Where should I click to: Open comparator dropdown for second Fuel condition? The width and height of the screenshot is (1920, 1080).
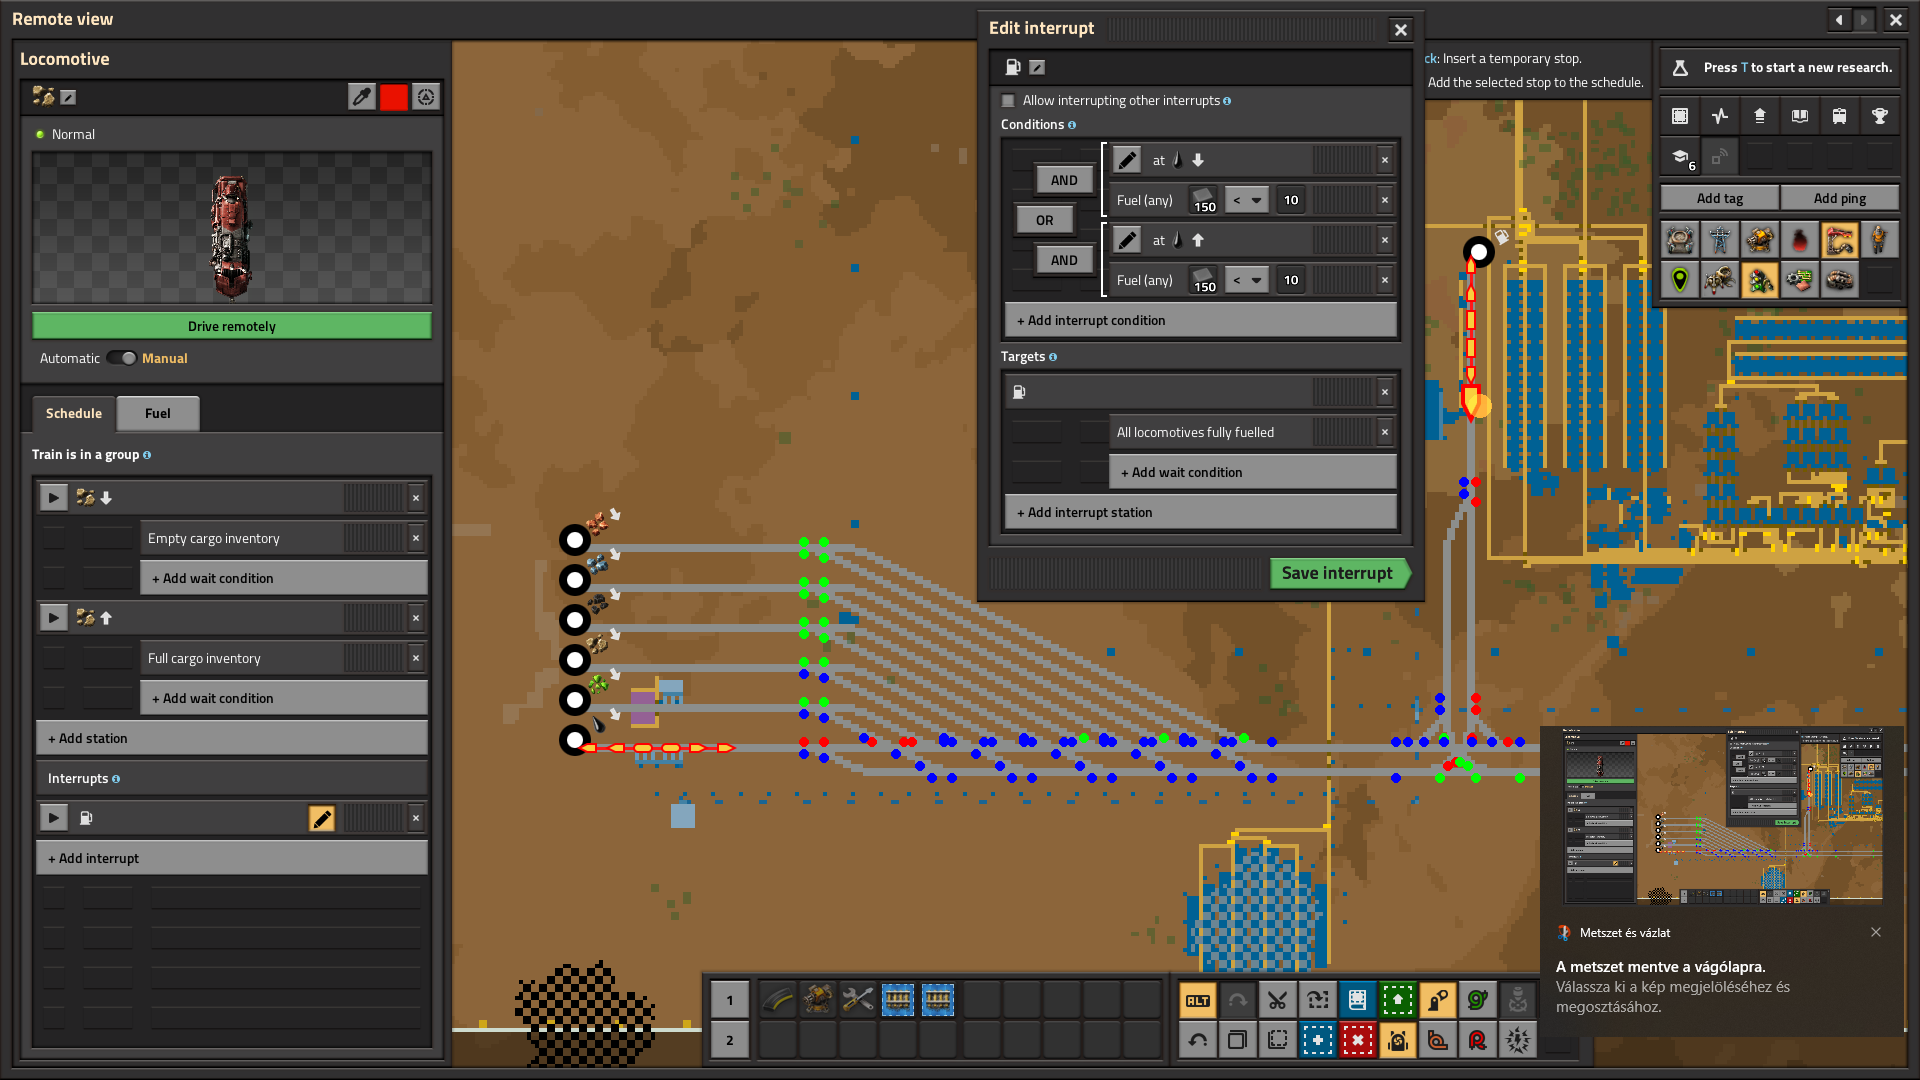click(x=1246, y=280)
